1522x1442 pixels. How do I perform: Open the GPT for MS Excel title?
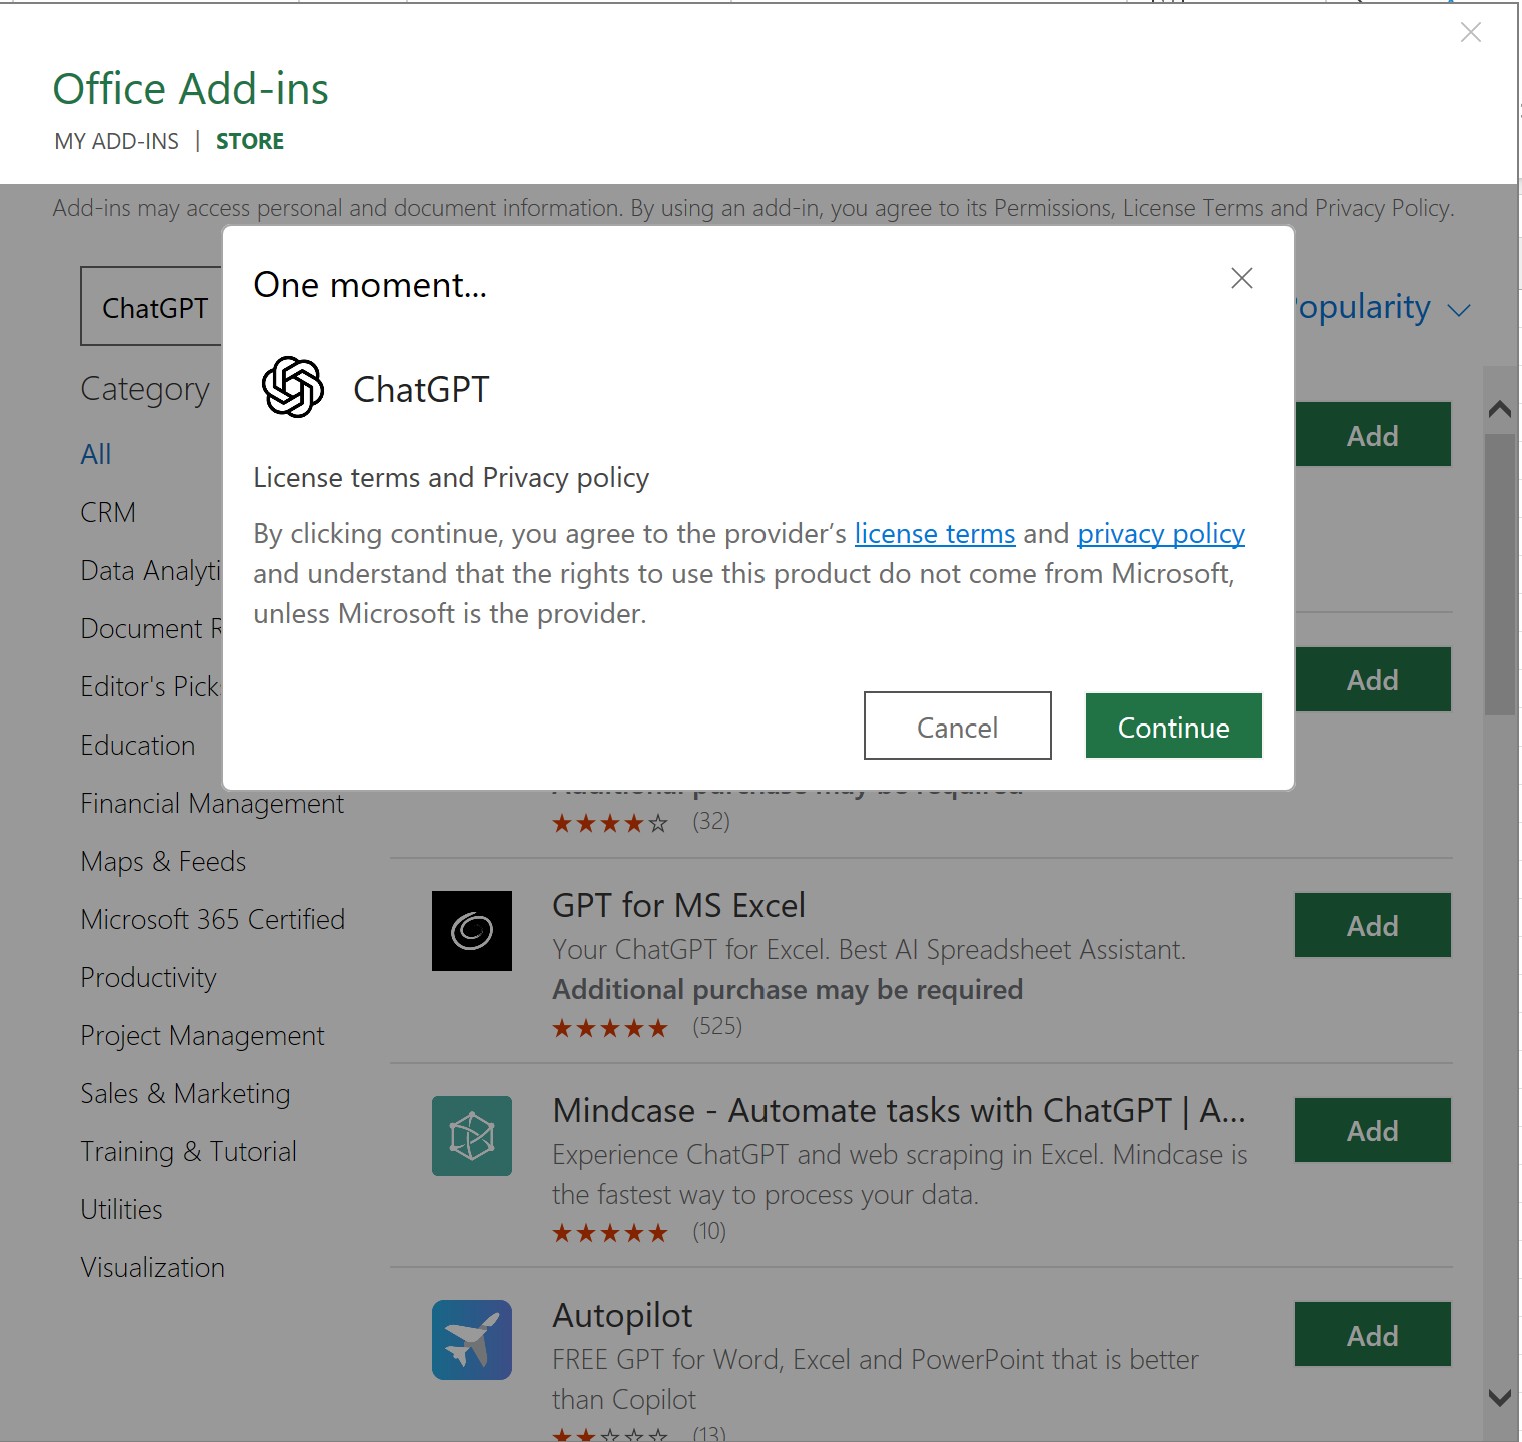tap(679, 905)
